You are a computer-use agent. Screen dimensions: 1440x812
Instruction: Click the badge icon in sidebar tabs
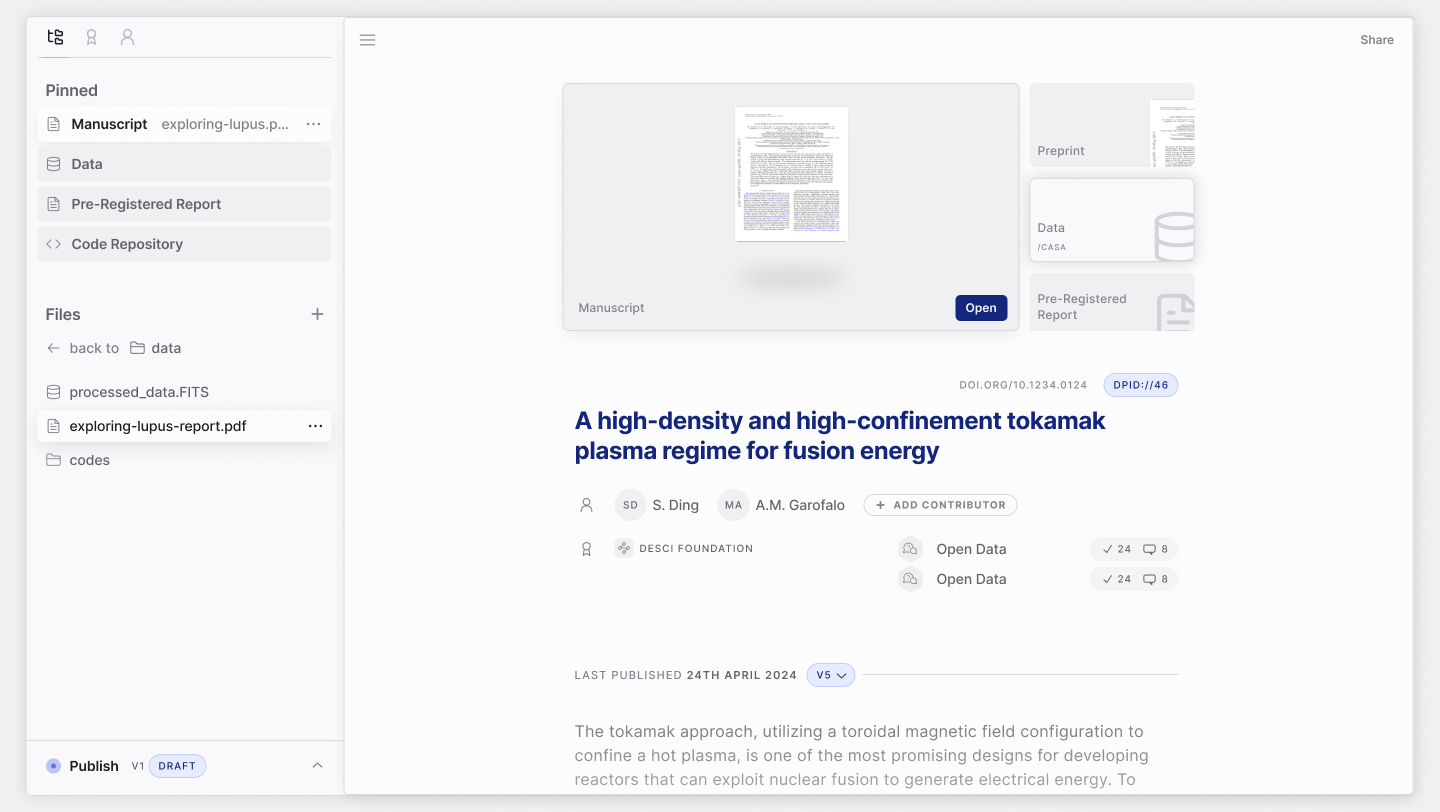click(x=91, y=37)
